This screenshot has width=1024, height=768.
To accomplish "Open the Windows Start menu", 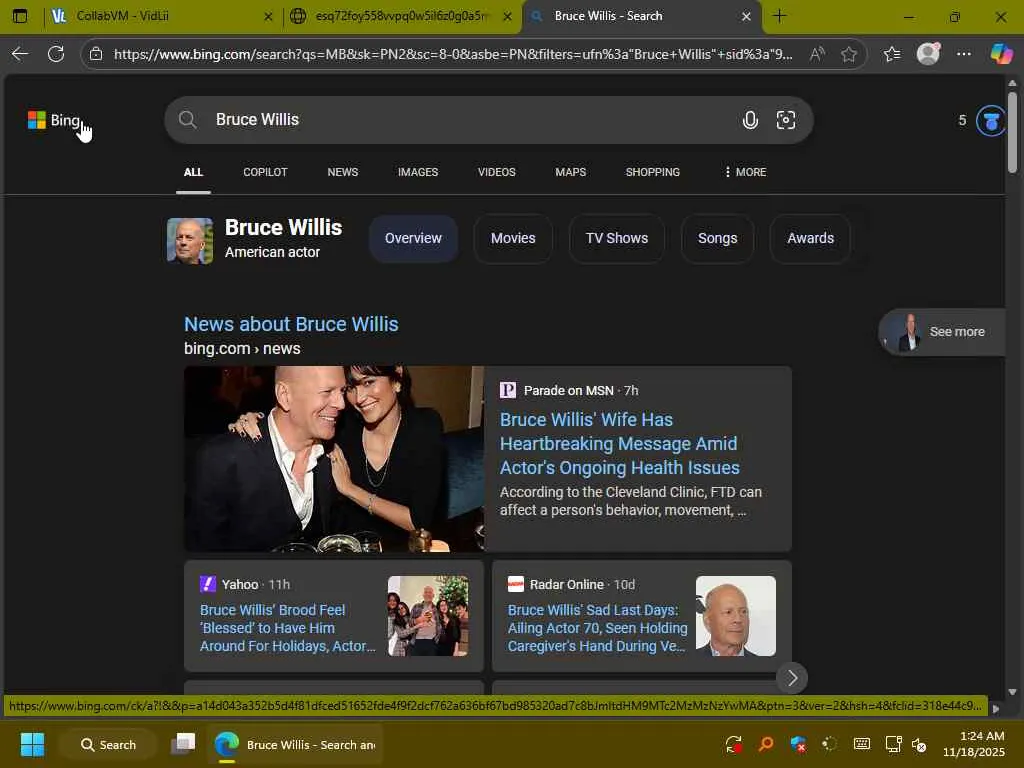I will [x=32, y=744].
